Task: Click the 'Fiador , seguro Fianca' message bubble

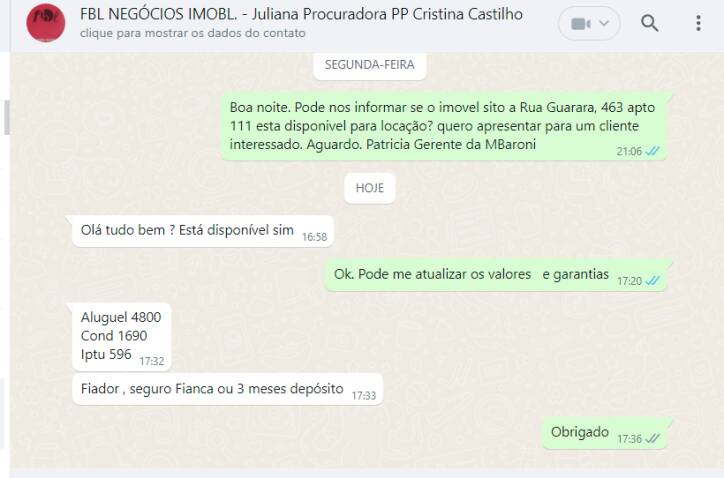Action: point(227,389)
